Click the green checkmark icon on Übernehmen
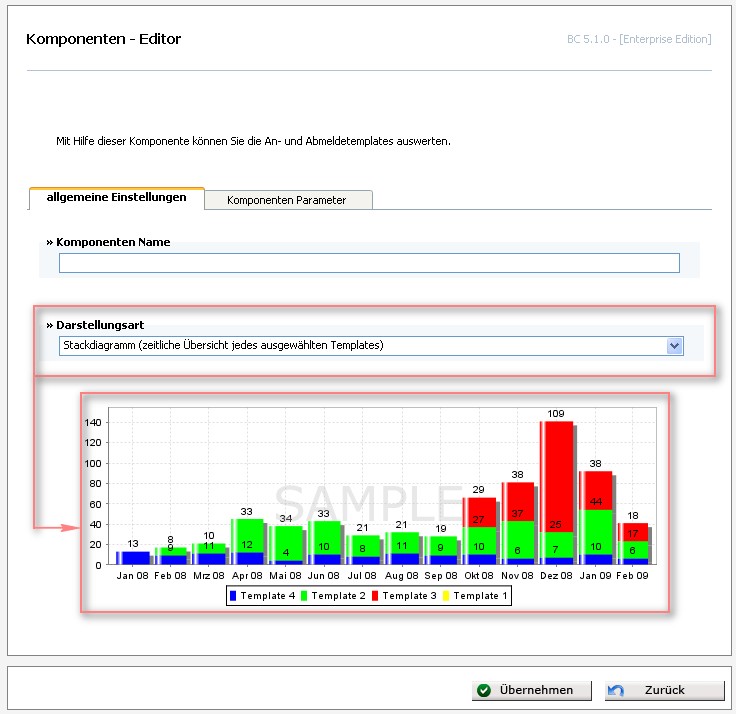Image resolution: width=736 pixels, height=714 pixels. [483, 690]
